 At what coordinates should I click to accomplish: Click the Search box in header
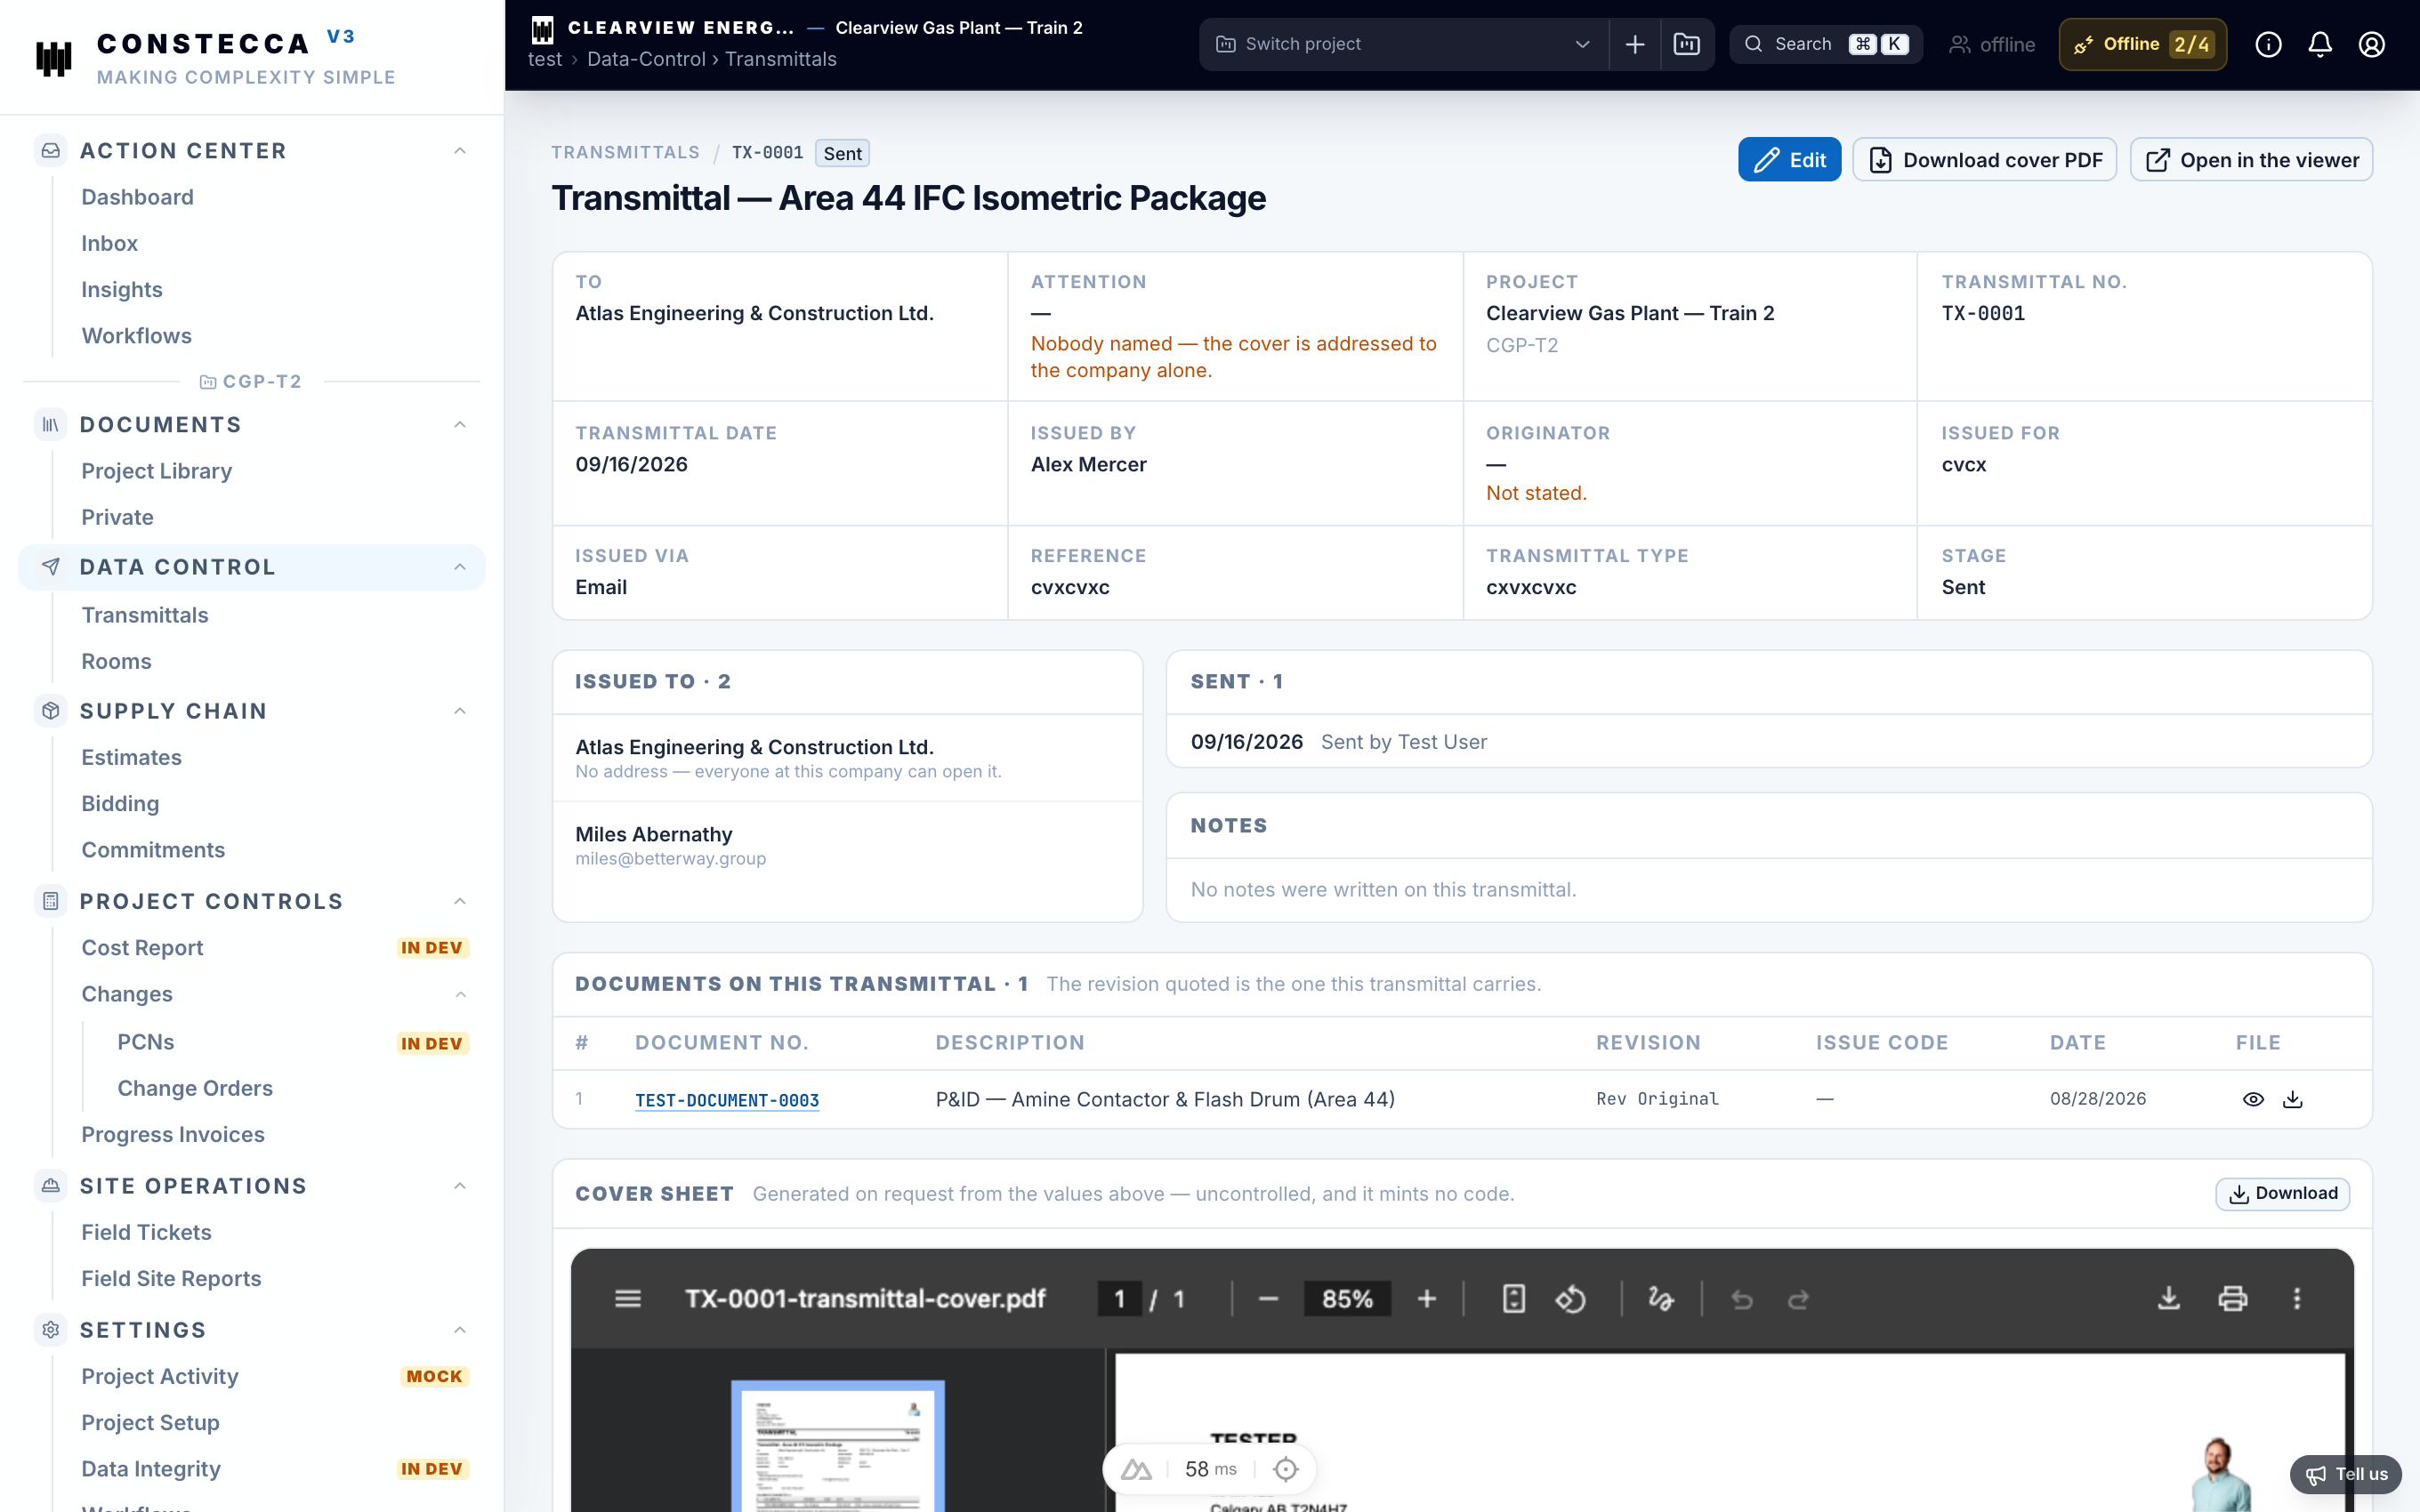pos(1826,44)
